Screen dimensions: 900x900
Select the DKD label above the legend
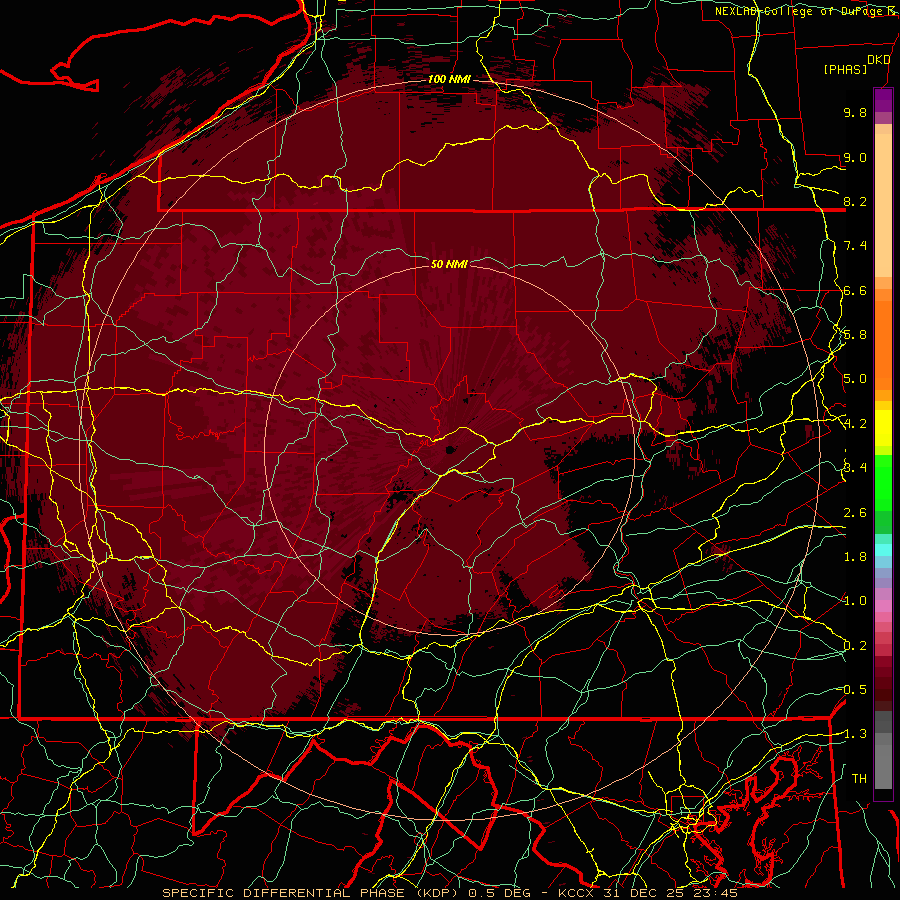(x=879, y=60)
